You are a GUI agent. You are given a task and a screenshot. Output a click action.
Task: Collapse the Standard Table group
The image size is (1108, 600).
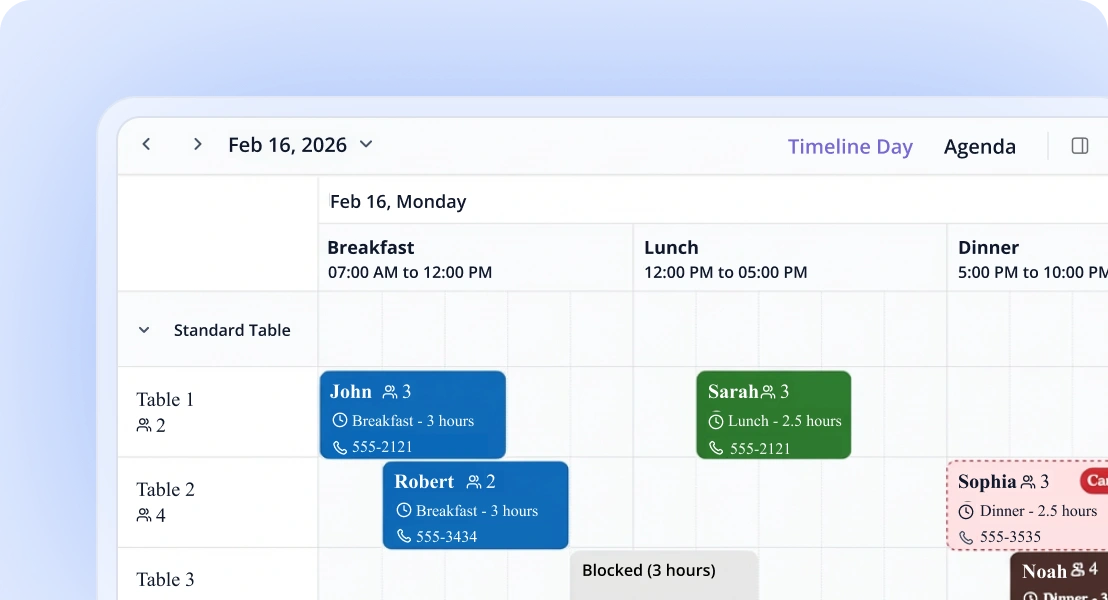tap(144, 330)
